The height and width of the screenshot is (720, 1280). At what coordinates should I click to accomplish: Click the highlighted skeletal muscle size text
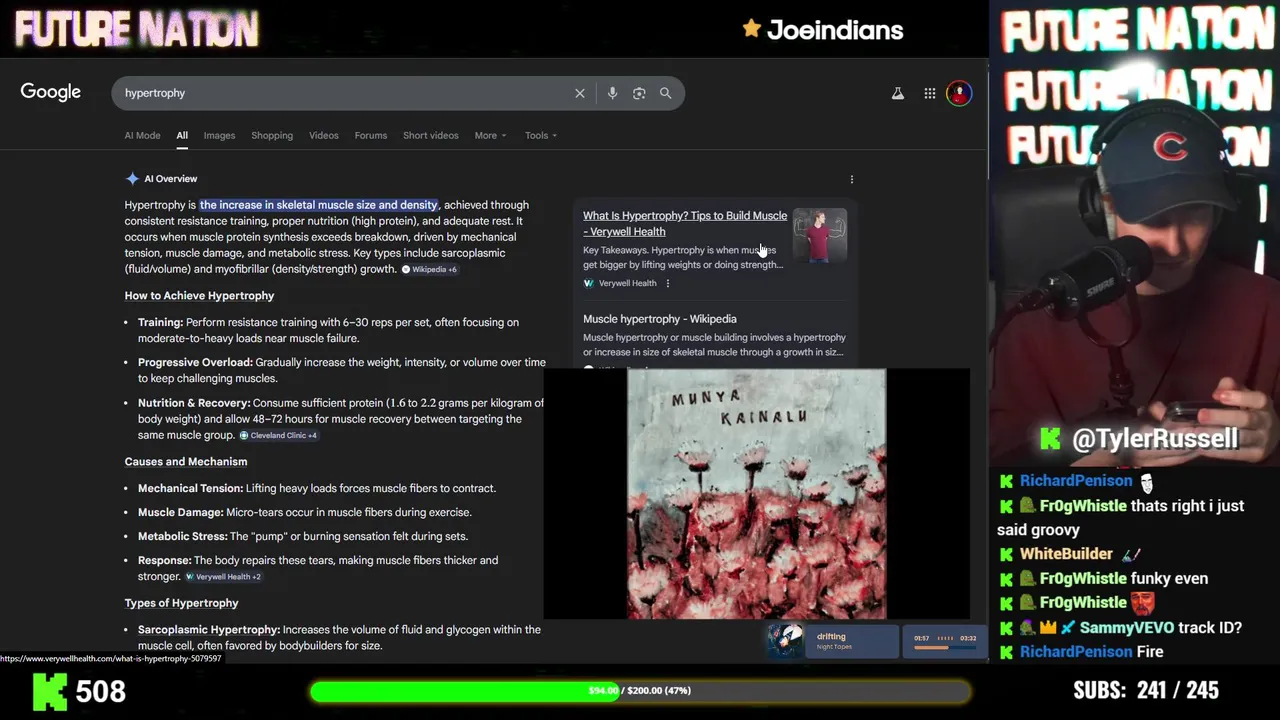click(x=319, y=205)
